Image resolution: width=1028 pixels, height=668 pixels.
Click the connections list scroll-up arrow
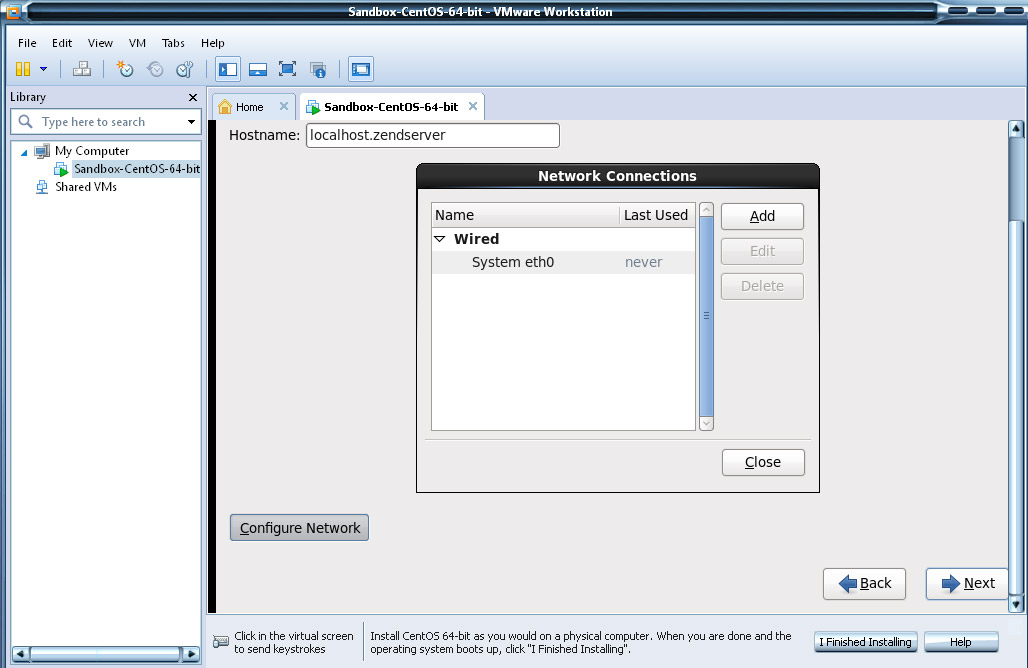[706, 210]
